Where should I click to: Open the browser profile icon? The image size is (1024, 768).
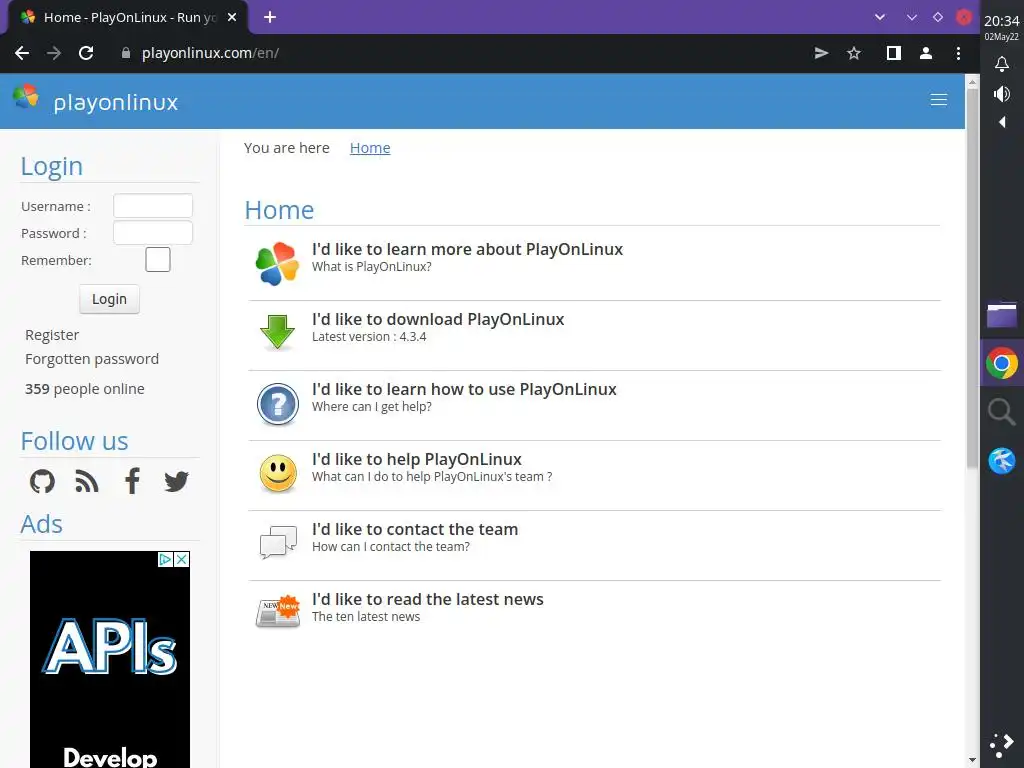pyautogui.click(x=925, y=54)
